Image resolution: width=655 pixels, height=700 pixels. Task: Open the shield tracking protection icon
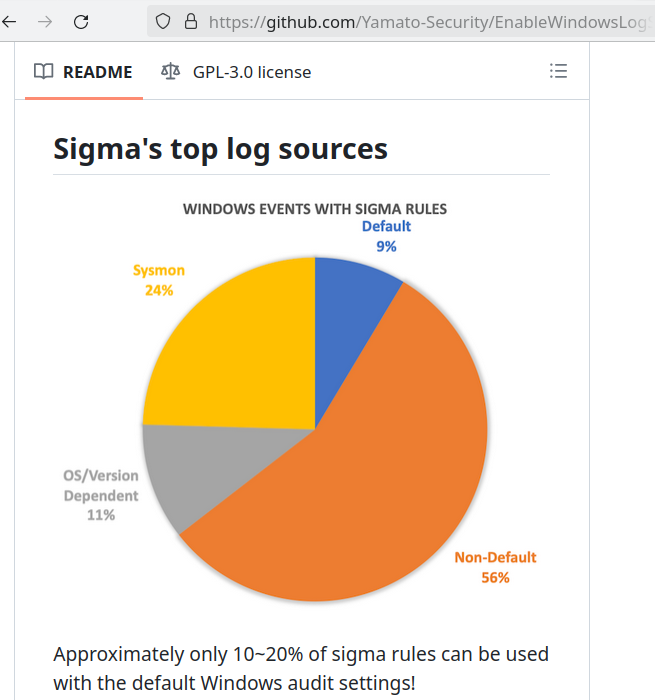[163, 21]
